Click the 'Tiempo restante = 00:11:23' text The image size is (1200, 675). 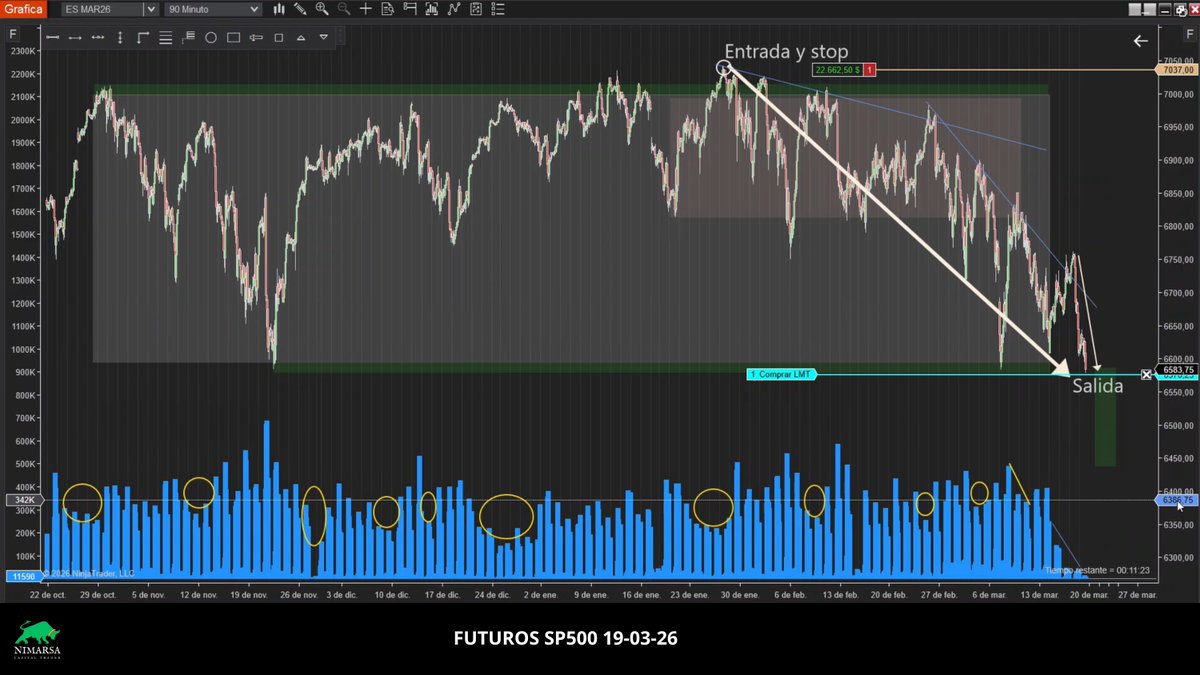(1097, 570)
